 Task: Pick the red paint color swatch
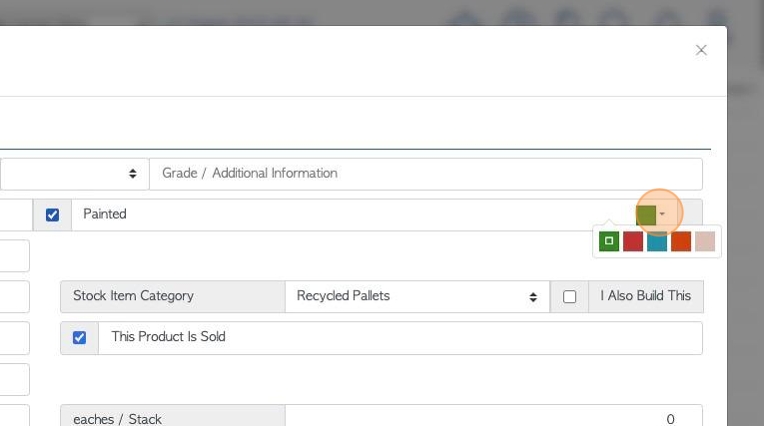click(x=633, y=241)
